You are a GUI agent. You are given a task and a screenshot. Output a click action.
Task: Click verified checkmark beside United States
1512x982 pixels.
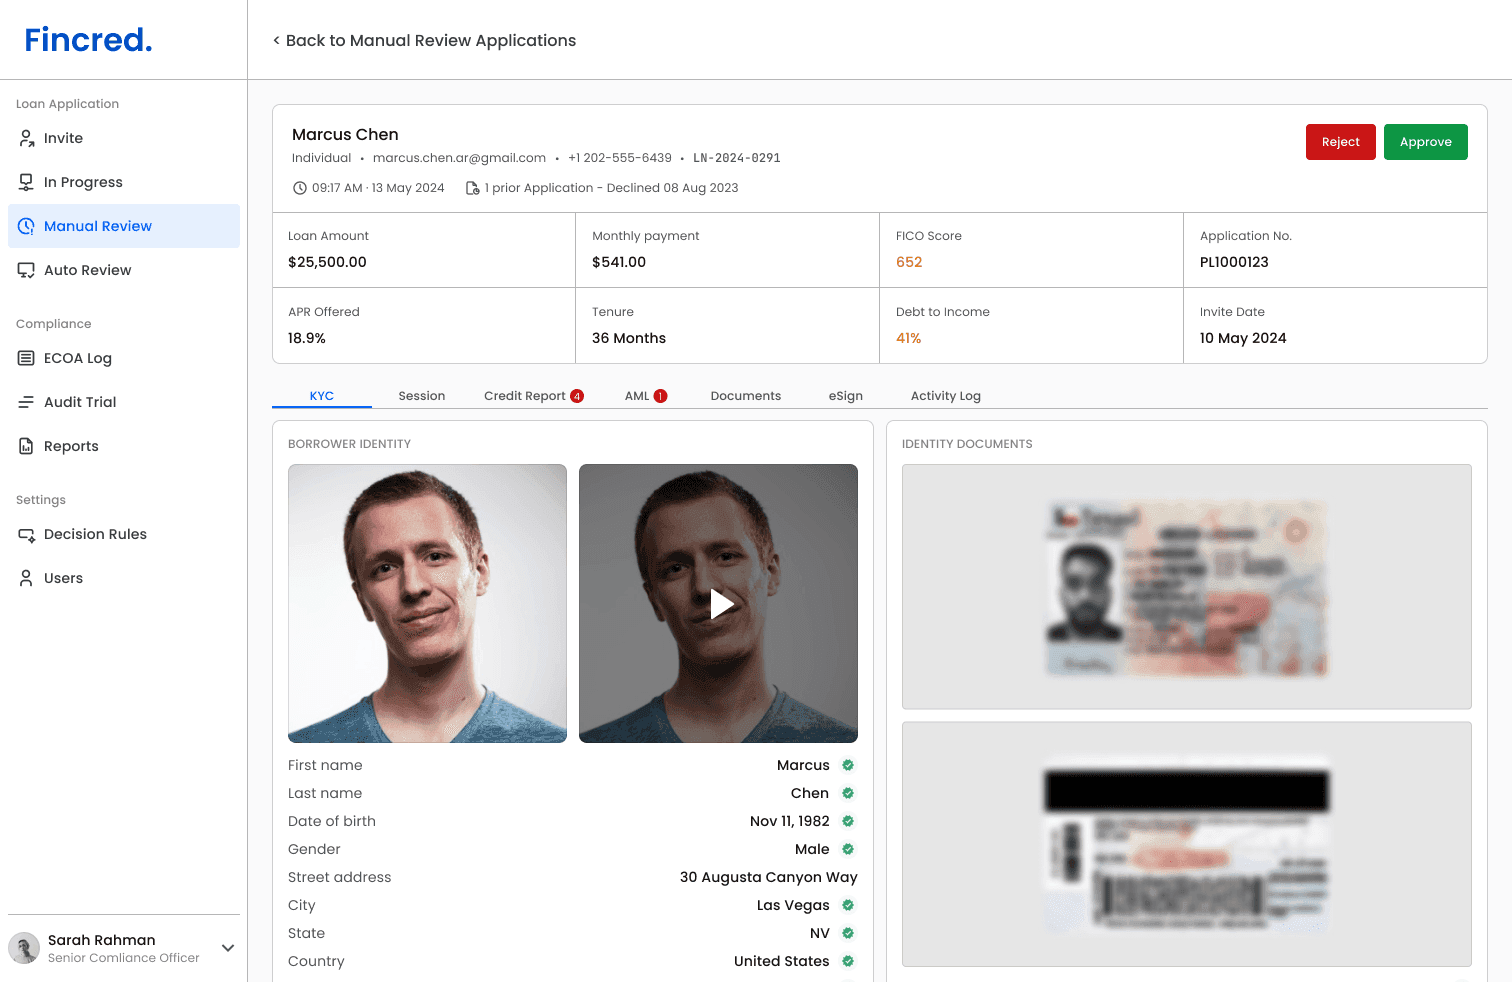pos(848,961)
